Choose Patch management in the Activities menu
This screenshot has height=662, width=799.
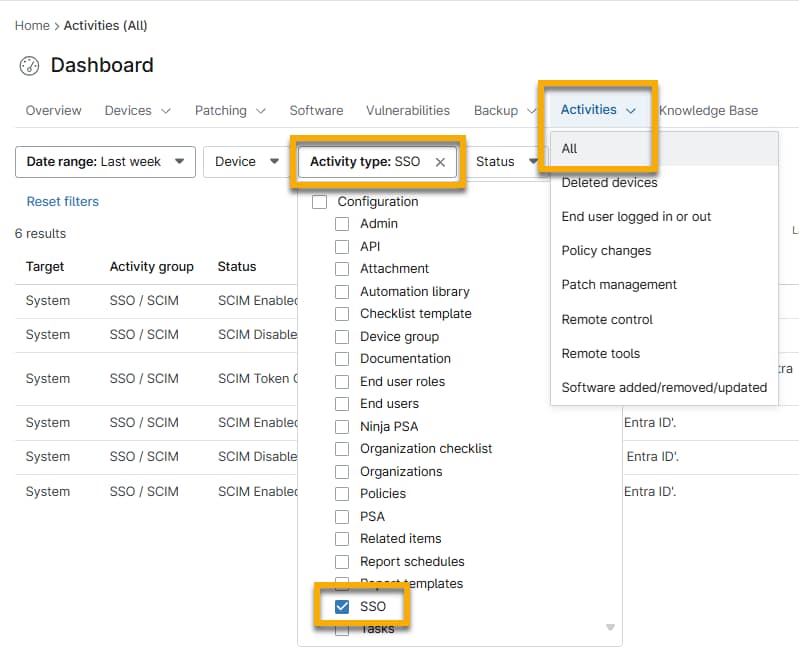(619, 285)
